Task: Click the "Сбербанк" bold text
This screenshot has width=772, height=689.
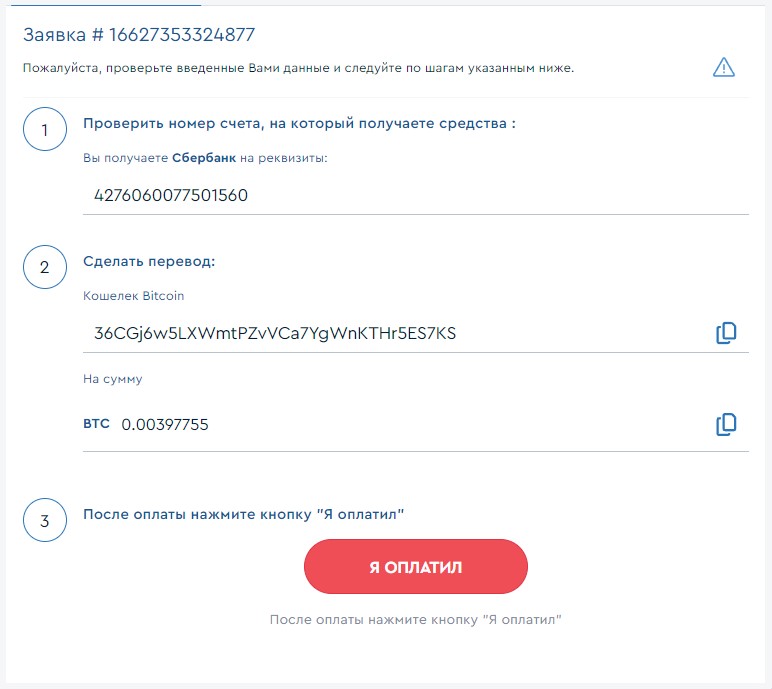Action: [204, 158]
